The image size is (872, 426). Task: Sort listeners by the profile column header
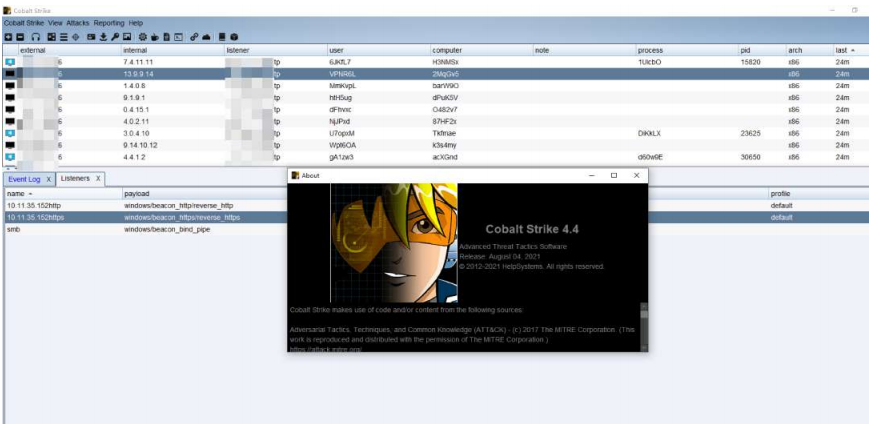pos(818,194)
